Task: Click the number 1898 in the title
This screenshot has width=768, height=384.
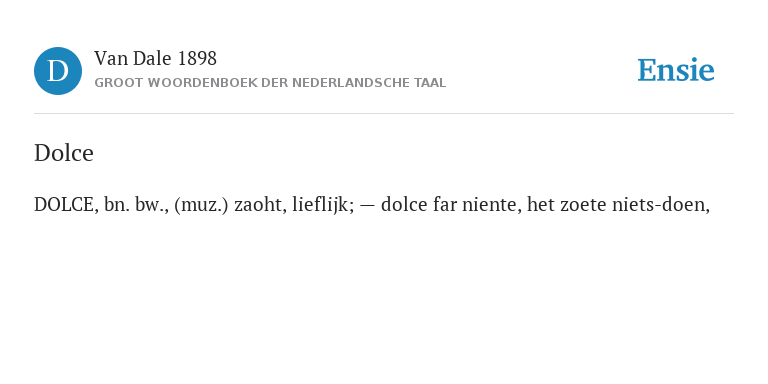Action: point(197,59)
